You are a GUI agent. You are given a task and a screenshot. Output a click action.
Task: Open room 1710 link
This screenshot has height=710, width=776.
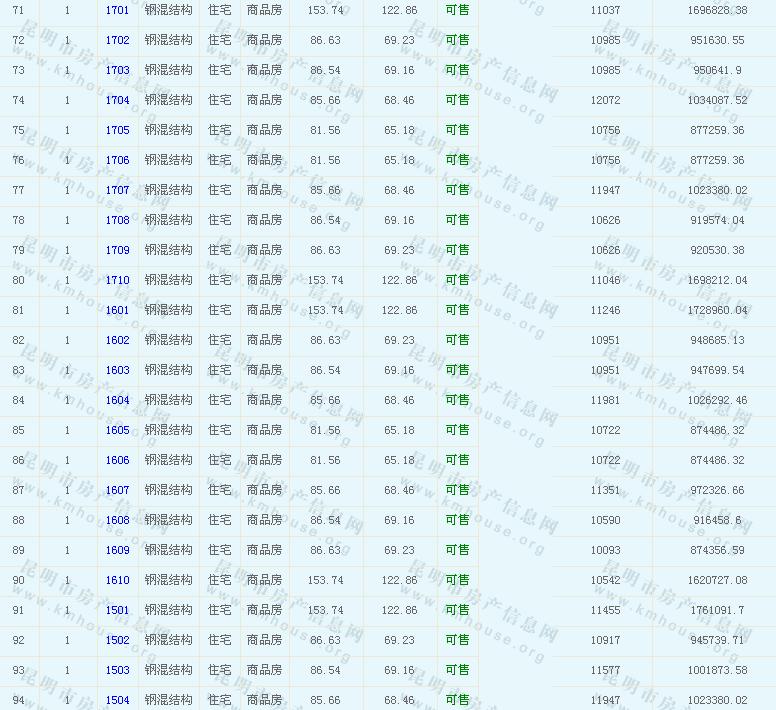(117, 280)
